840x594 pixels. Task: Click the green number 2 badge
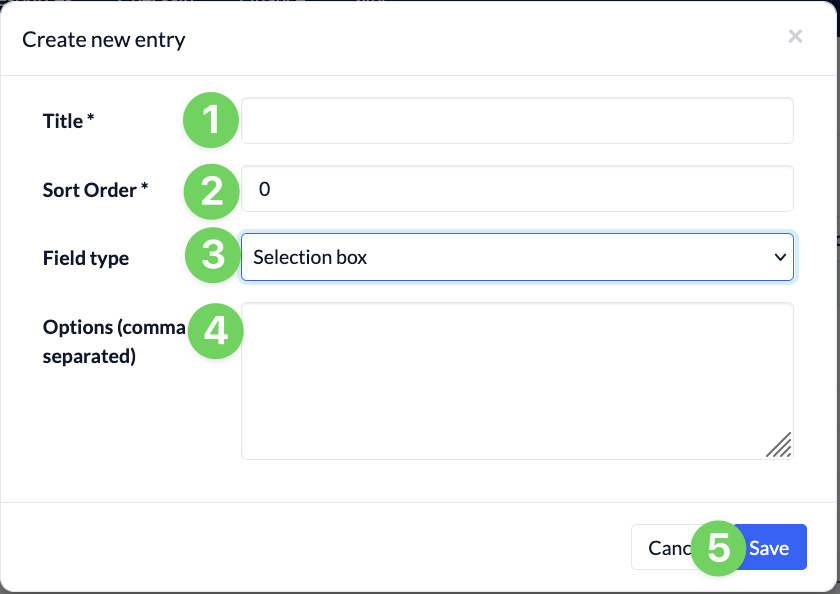(212, 191)
